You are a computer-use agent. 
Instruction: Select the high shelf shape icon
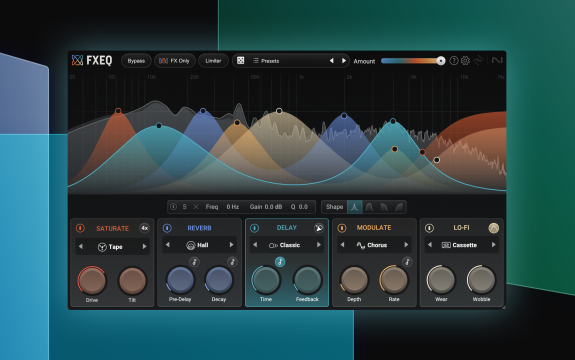[399, 207]
